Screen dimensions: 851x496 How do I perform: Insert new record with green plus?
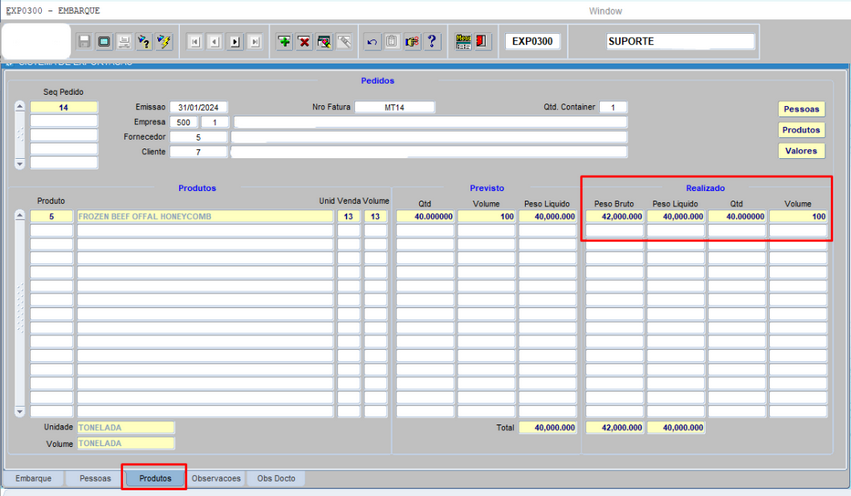(284, 42)
